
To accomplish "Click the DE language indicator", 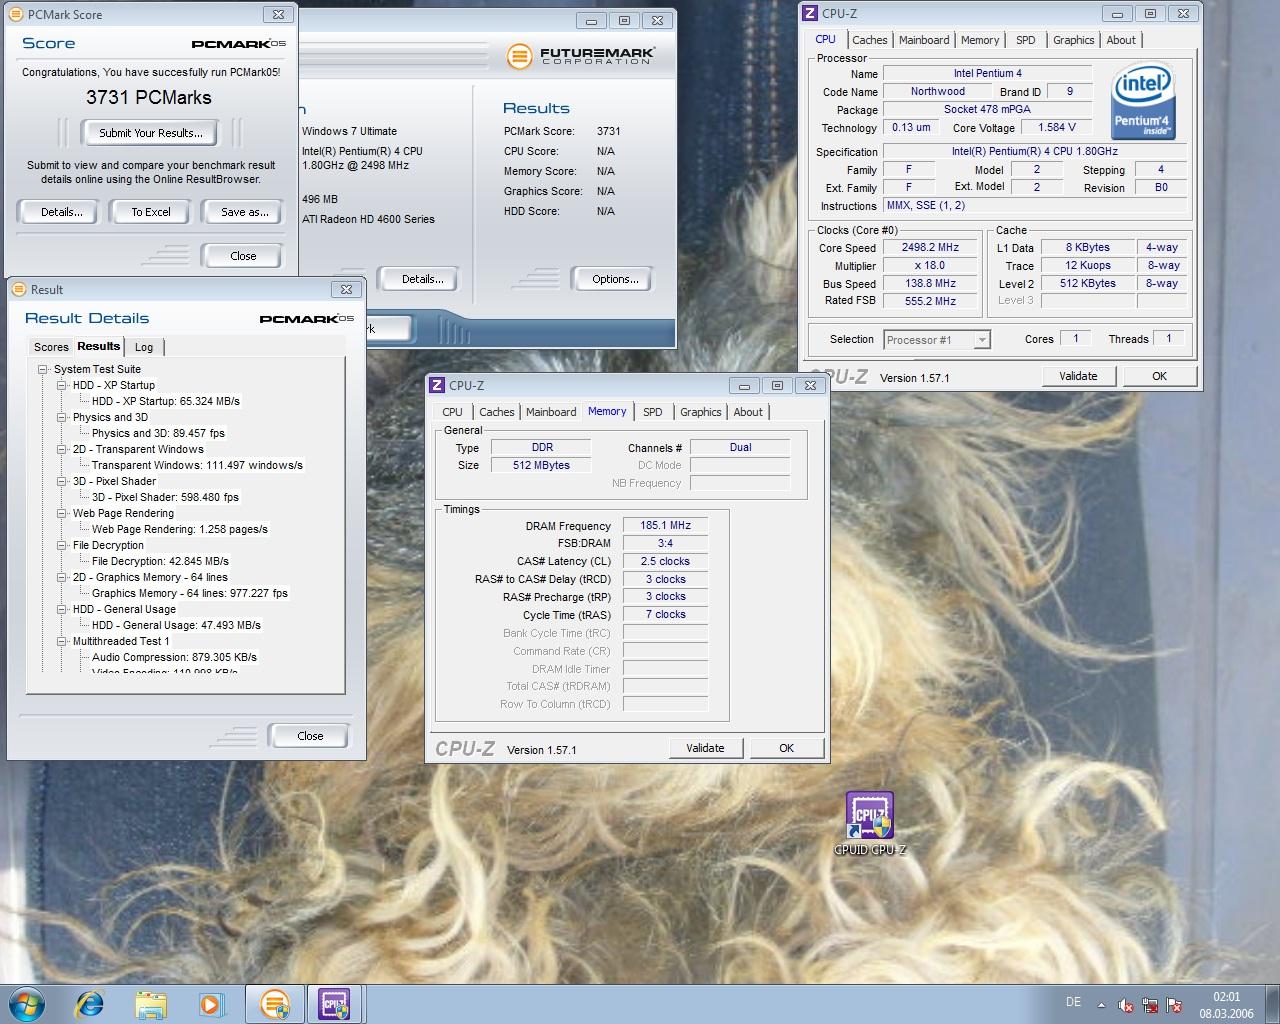I will click(1073, 1001).
